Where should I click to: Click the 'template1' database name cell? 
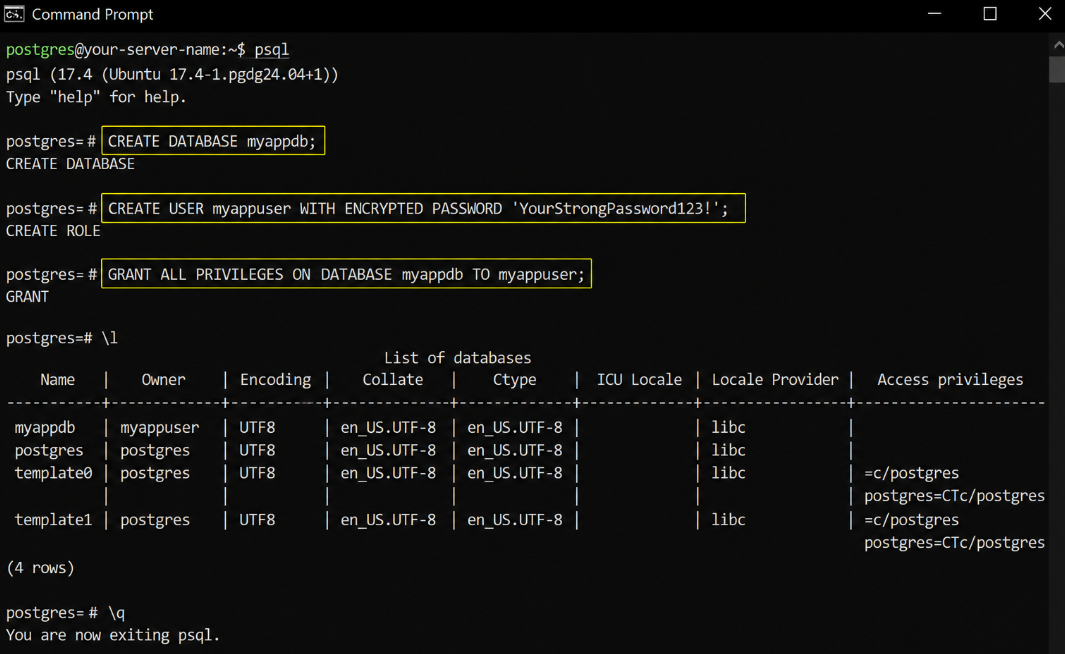53,520
